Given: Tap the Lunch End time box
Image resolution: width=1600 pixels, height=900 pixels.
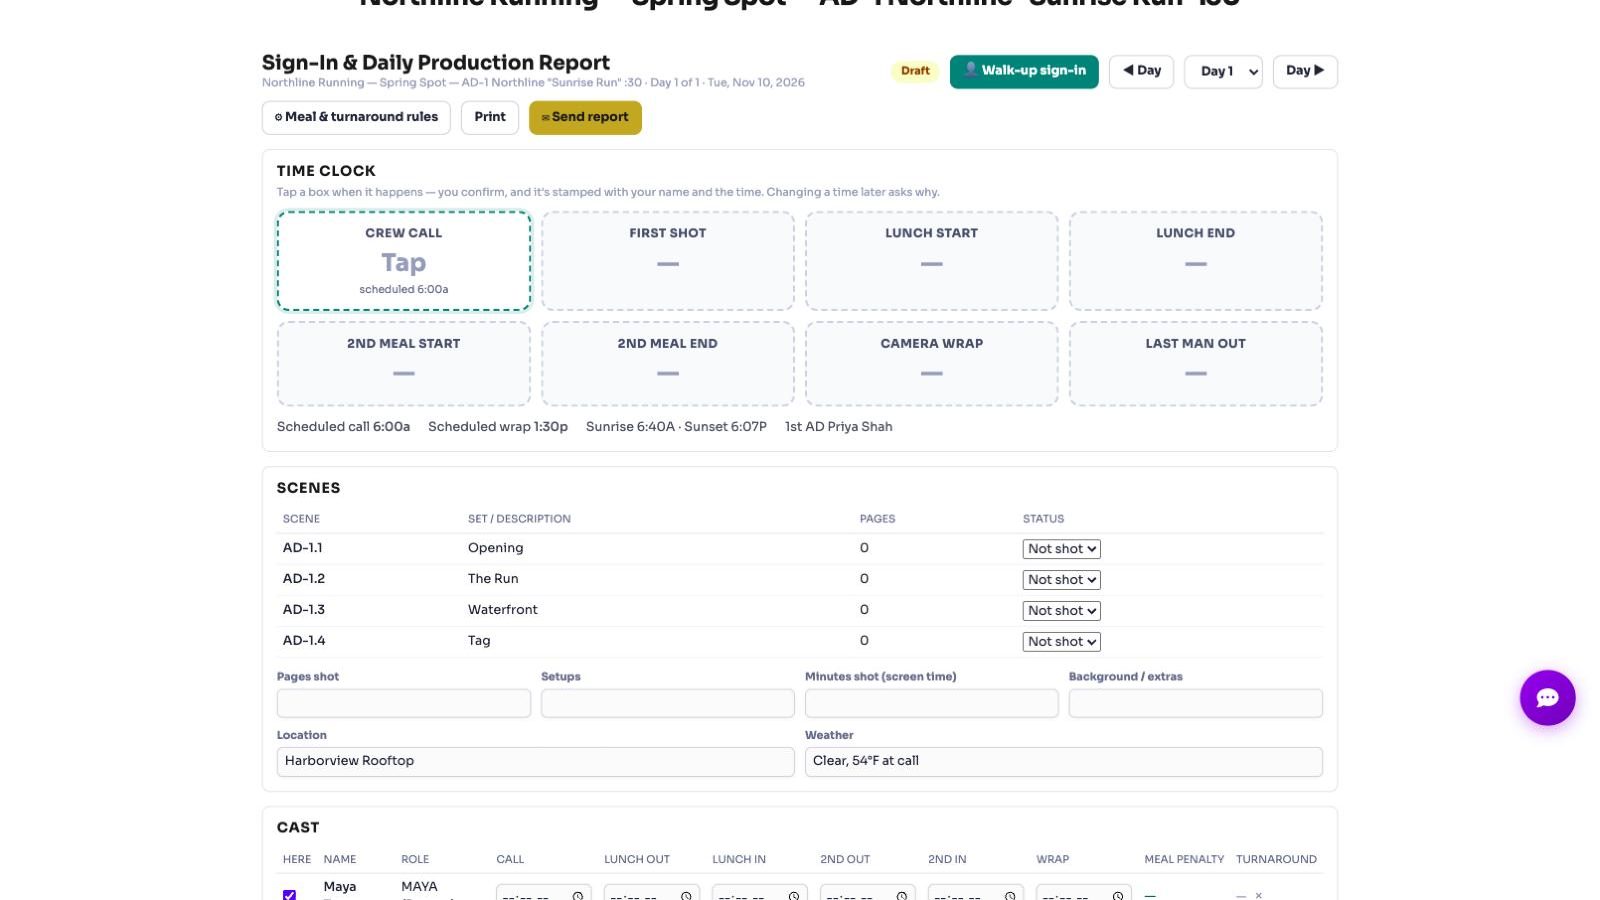Looking at the screenshot, I should [1196, 261].
